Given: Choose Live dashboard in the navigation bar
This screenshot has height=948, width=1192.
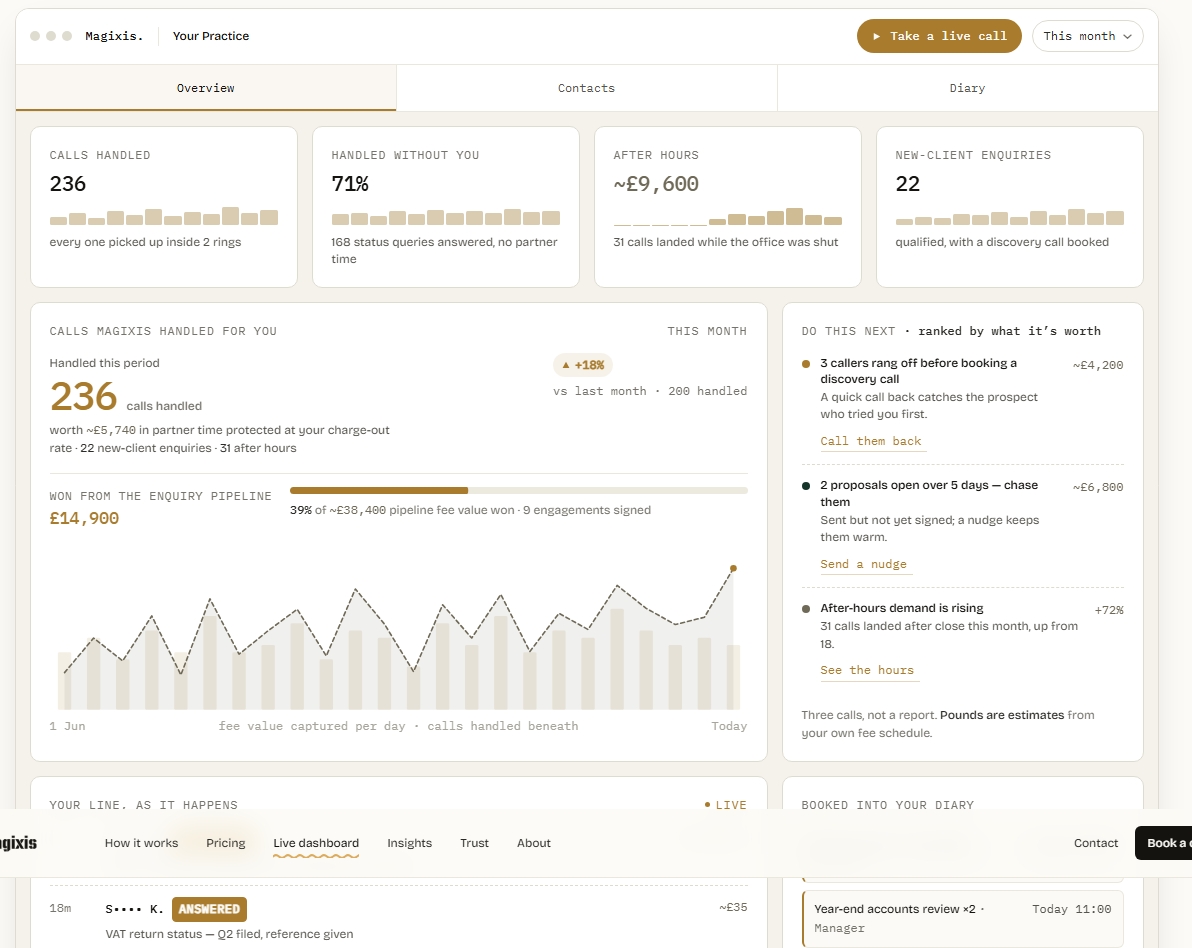Looking at the screenshot, I should [x=316, y=843].
